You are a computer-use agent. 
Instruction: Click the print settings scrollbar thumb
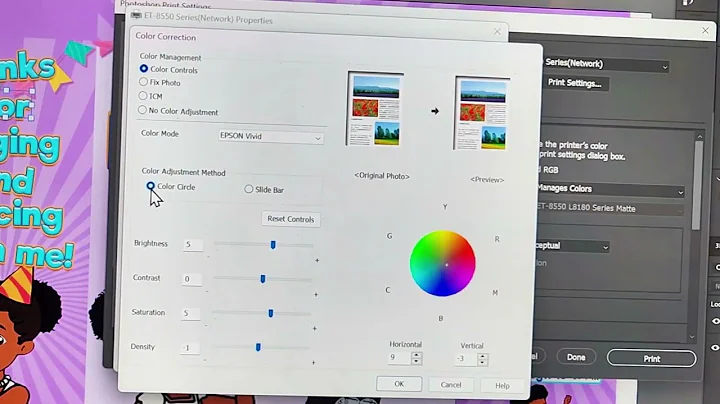(x=697, y=185)
